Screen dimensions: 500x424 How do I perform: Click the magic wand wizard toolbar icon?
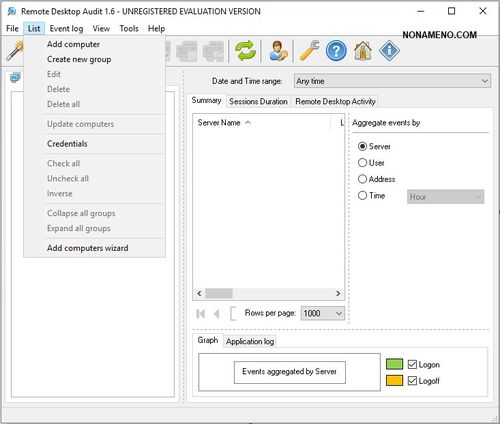pyautogui.click(x=15, y=51)
